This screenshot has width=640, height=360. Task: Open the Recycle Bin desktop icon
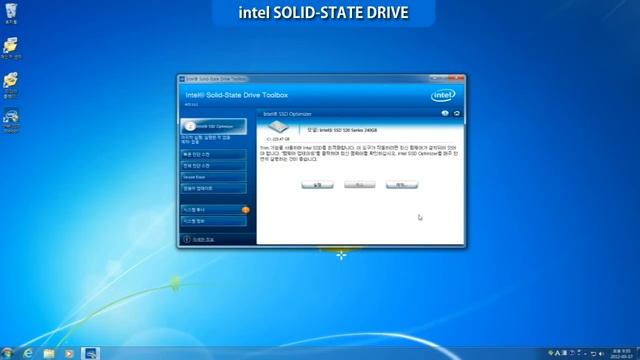coord(11,13)
